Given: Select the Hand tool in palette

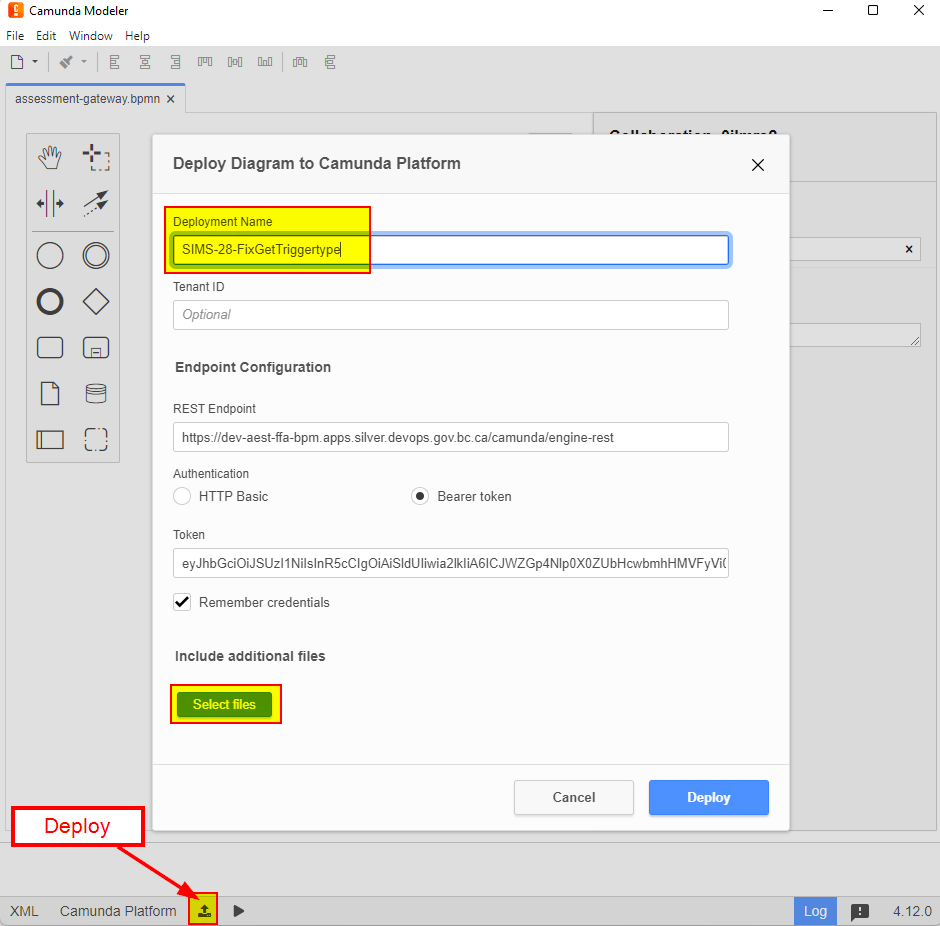Looking at the screenshot, I should tap(50, 158).
